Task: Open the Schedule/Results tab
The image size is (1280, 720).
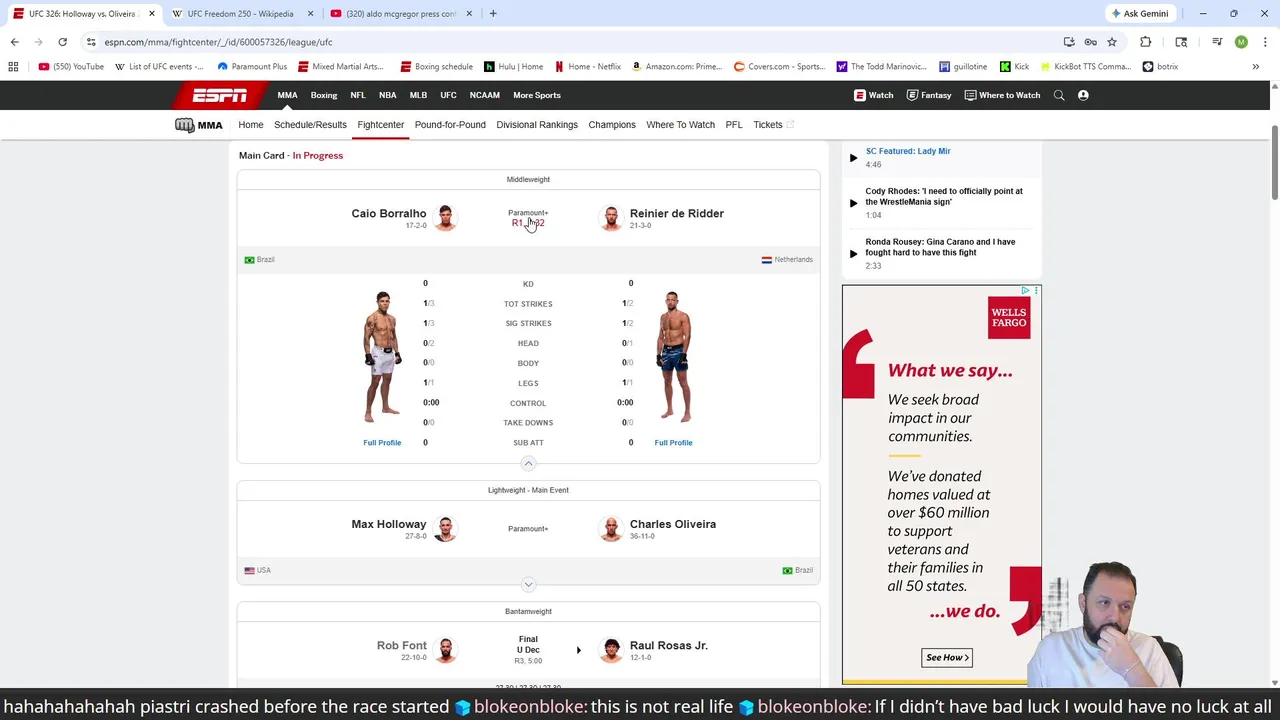Action: 310,125
